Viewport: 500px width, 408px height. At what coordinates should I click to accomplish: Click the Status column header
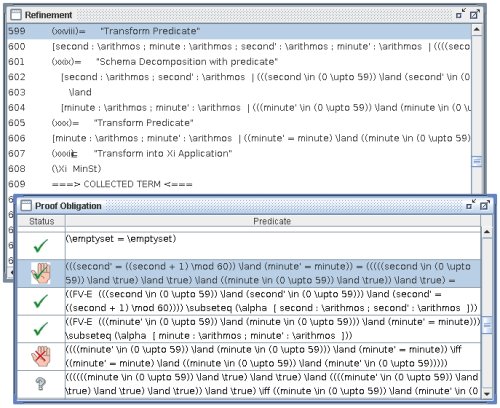[41, 221]
